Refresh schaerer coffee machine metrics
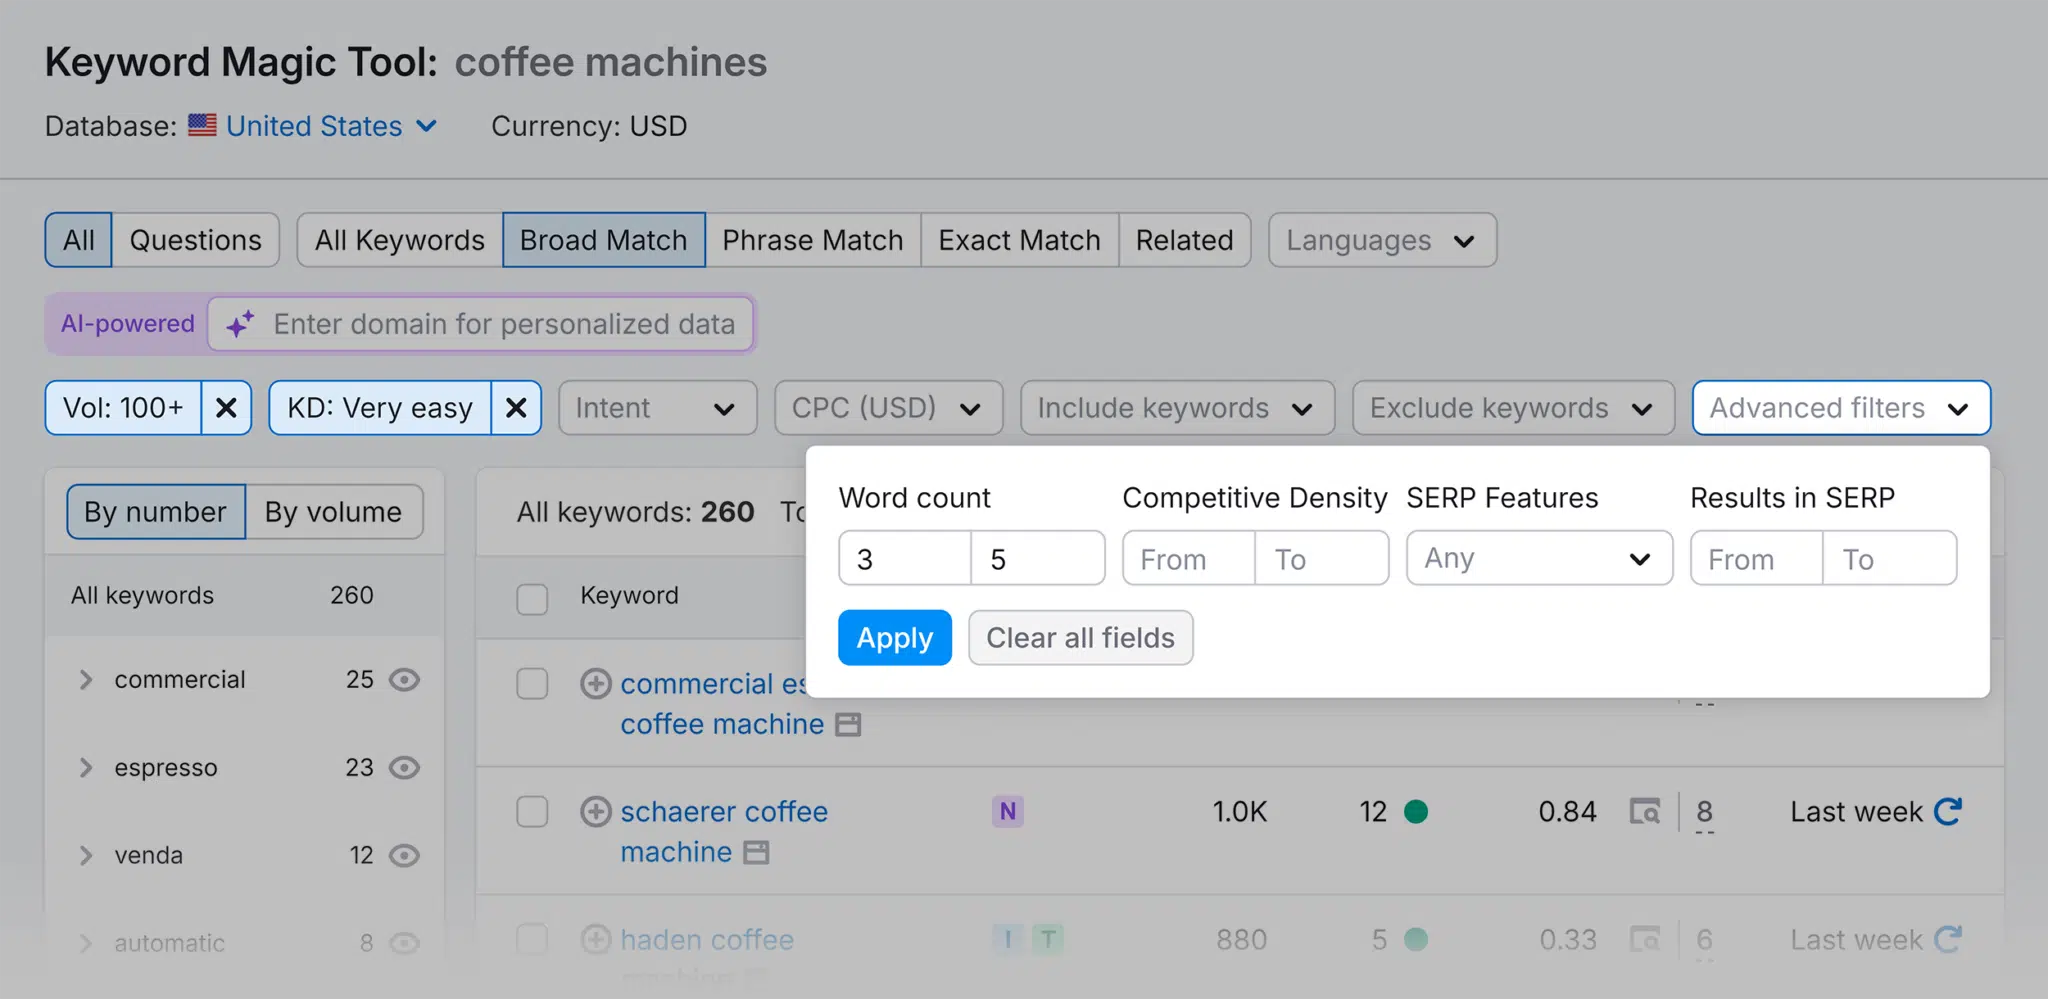The width and height of the screenshot is (2048, 999). tap(1947, 811)
